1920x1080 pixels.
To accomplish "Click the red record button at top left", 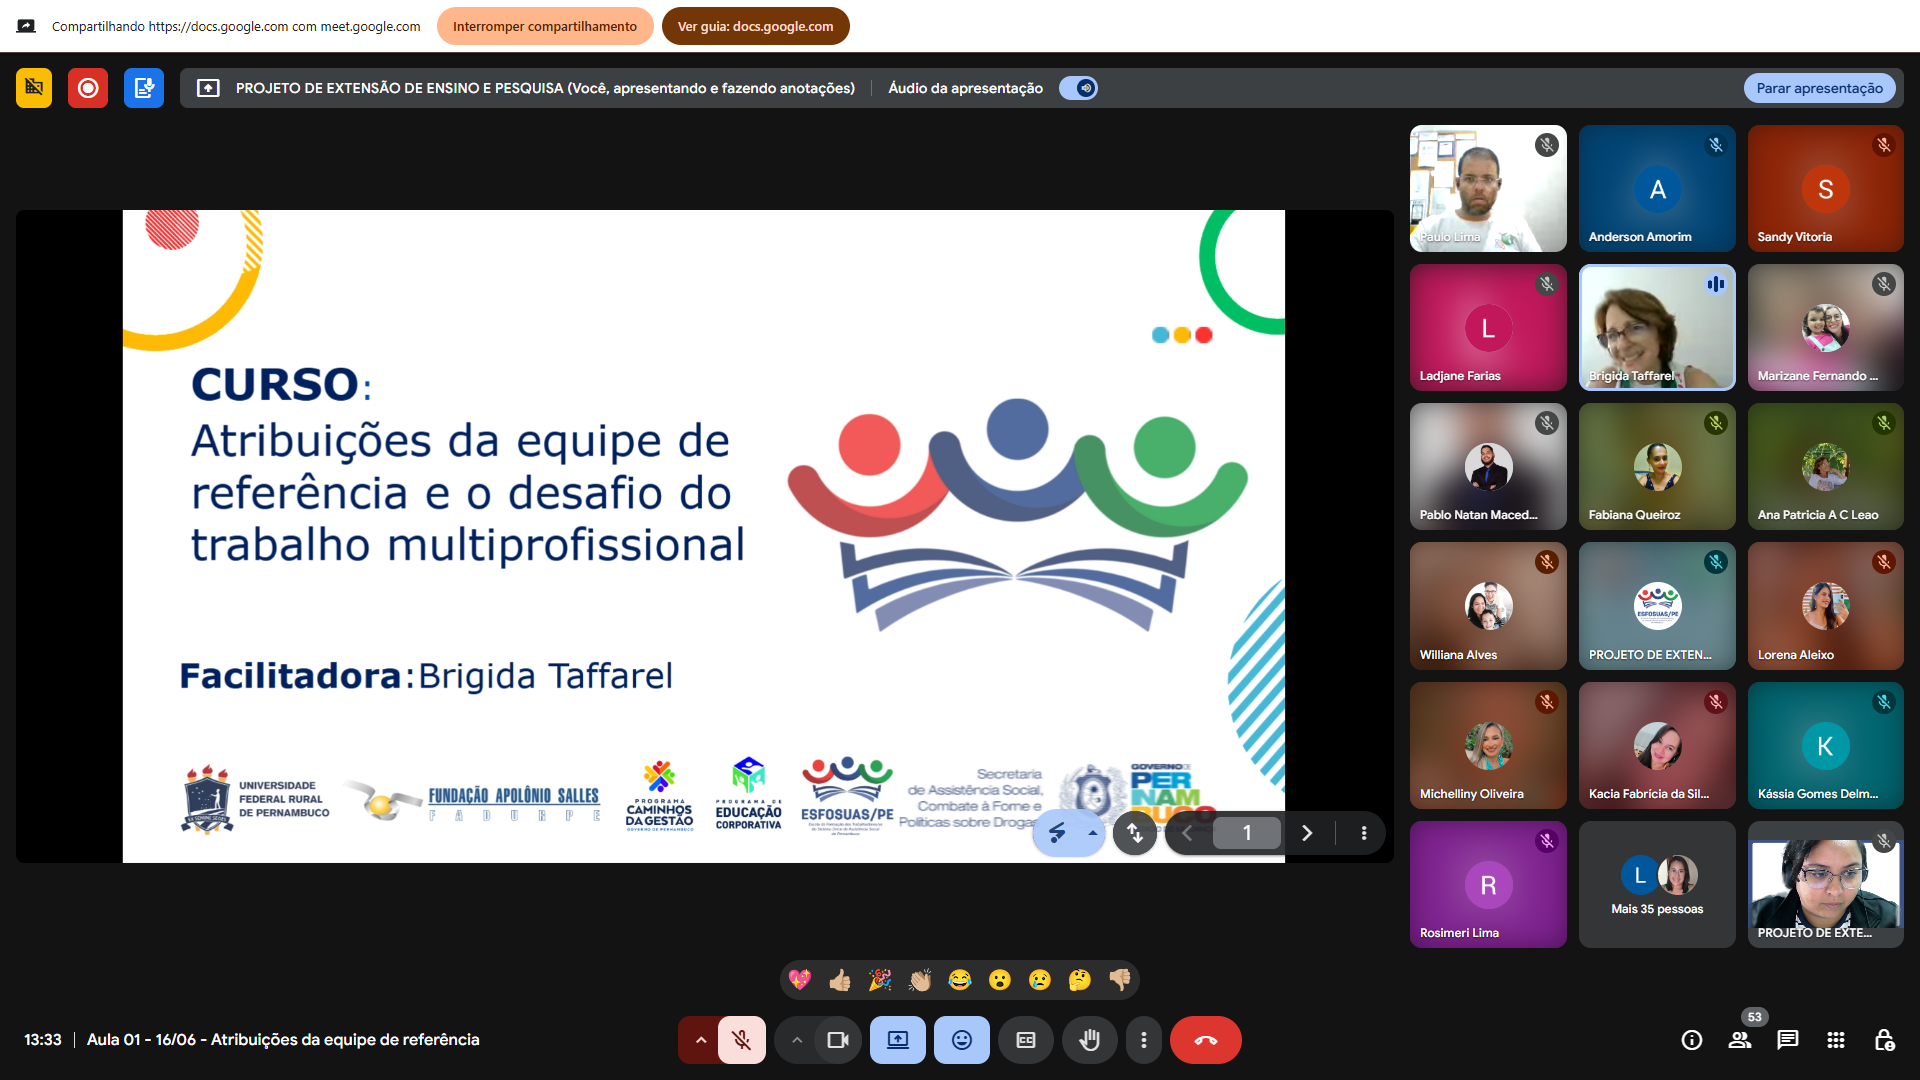I will (x=88, y=88).
